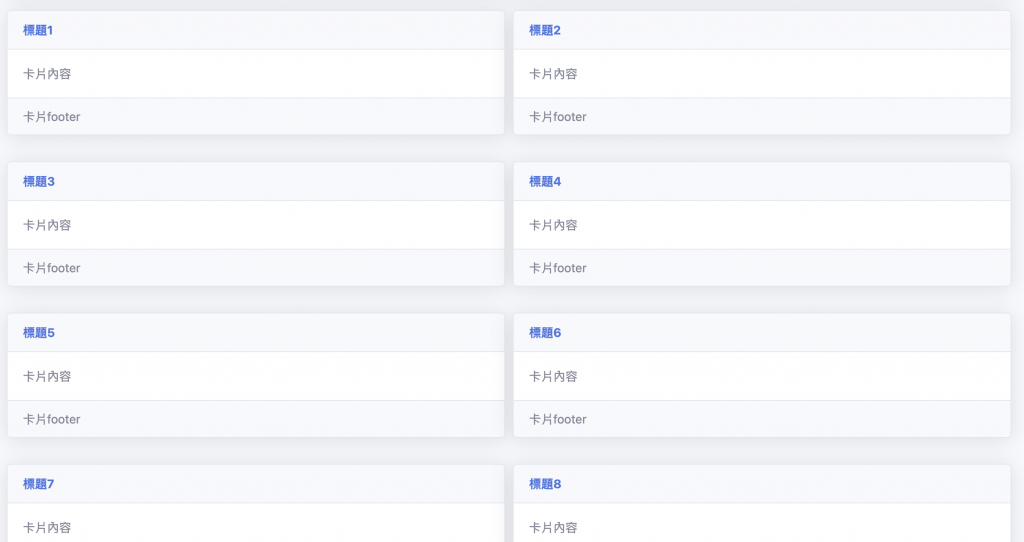
Task: Click 卡片footer text in 標題5 card
Action: pyautogui.click(x=52, y=419)
